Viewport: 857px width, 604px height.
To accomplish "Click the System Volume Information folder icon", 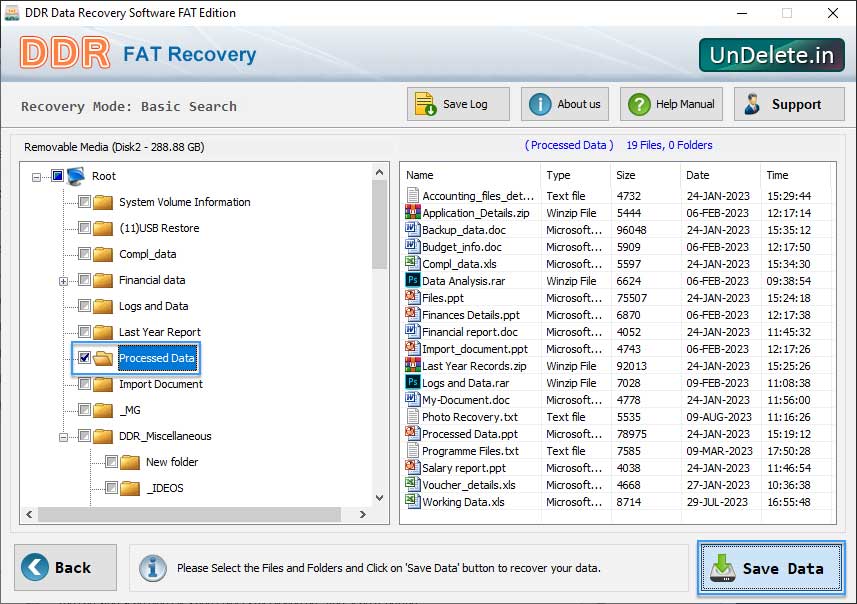I will [103, 202].
